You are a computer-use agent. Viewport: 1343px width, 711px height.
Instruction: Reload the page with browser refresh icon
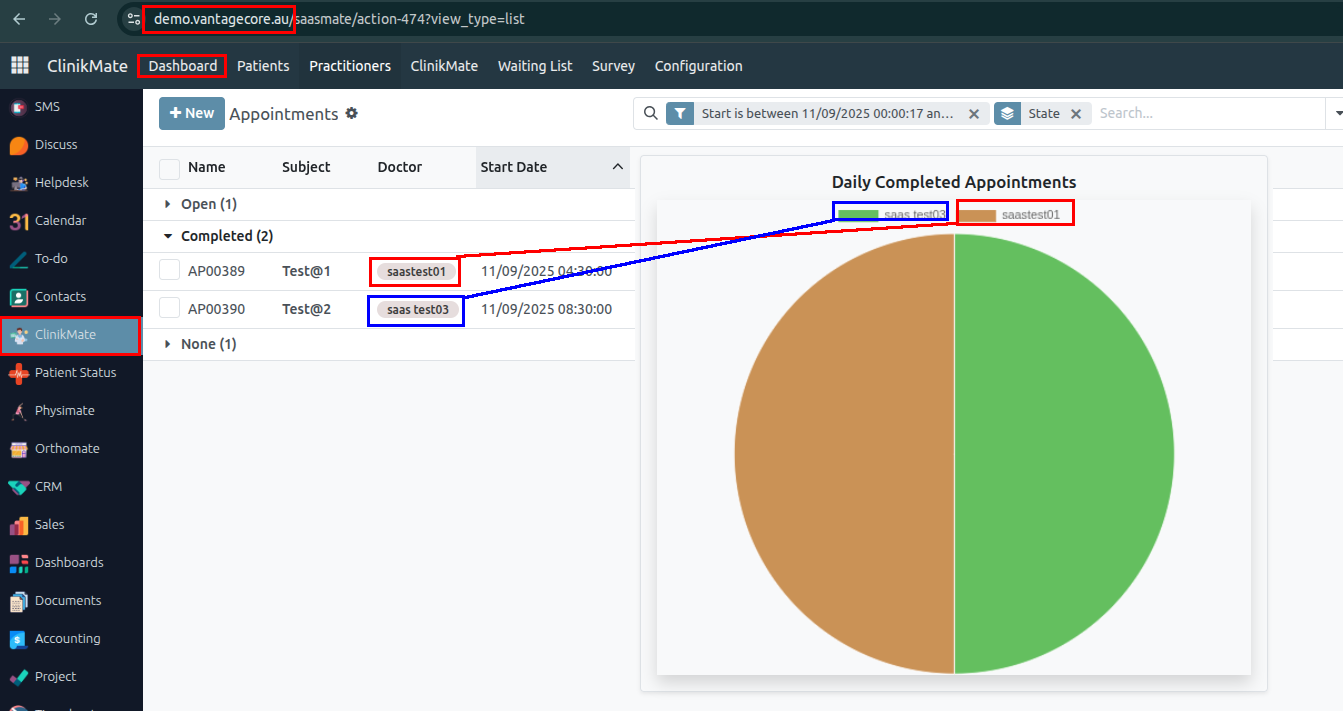pyautogui.click(x=91, y=19)
